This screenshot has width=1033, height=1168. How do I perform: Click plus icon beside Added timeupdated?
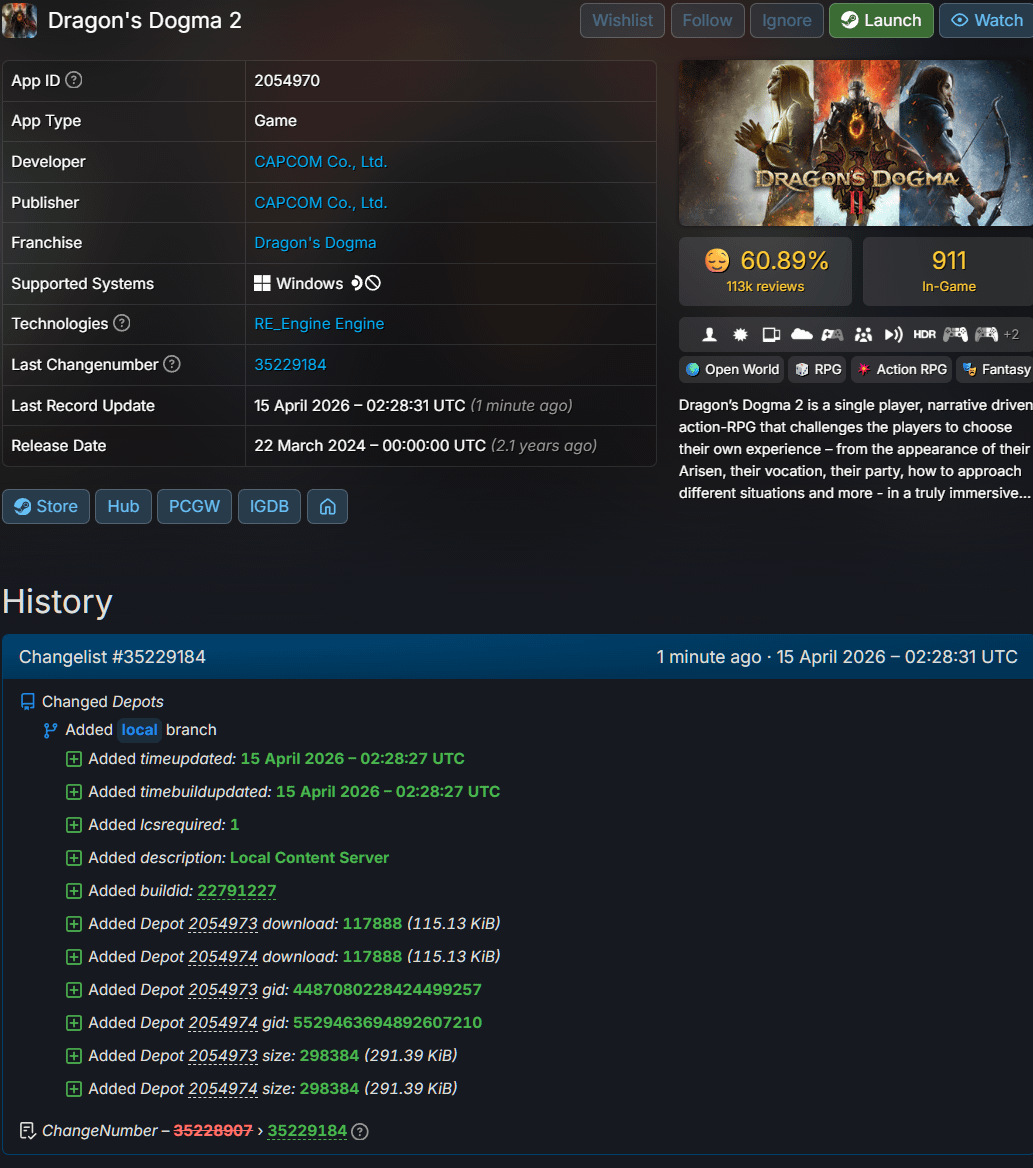coord(74,759)
